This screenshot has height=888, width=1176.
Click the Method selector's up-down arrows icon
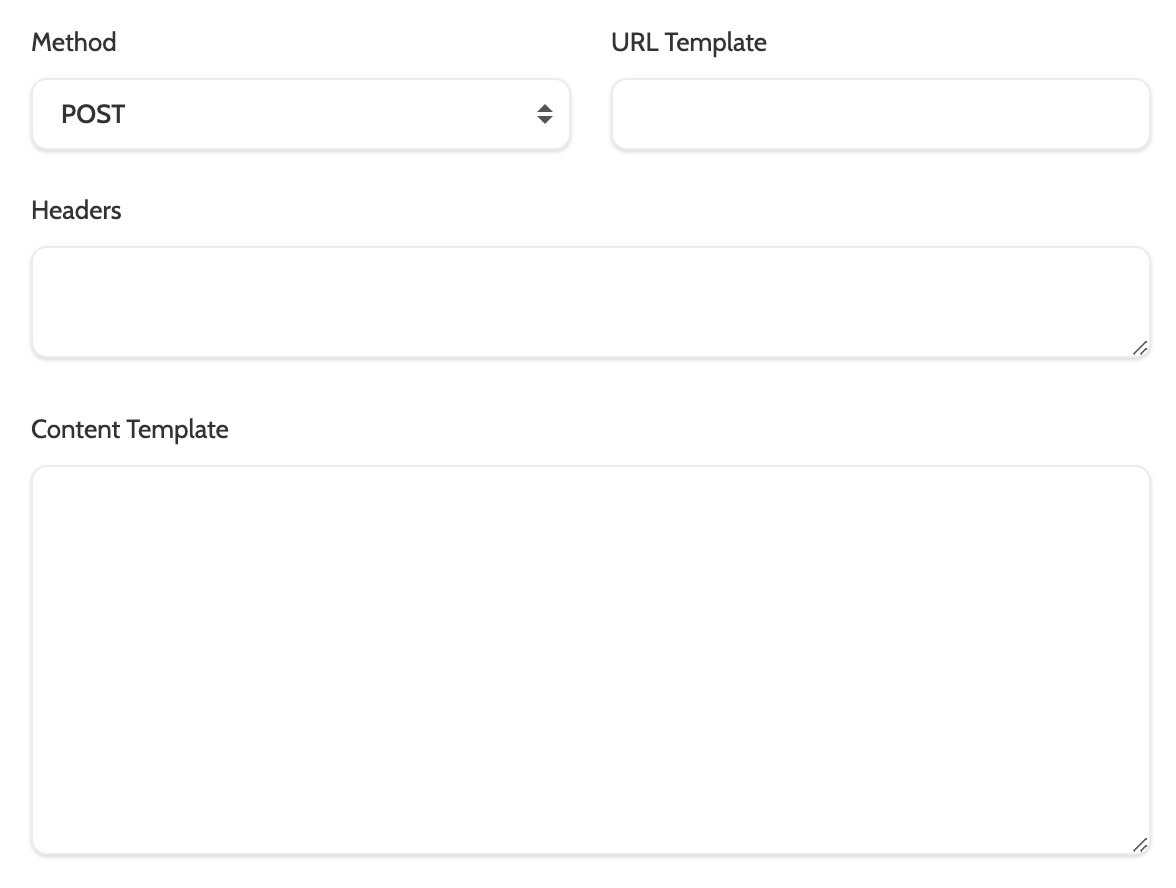[x=544, y=114]
